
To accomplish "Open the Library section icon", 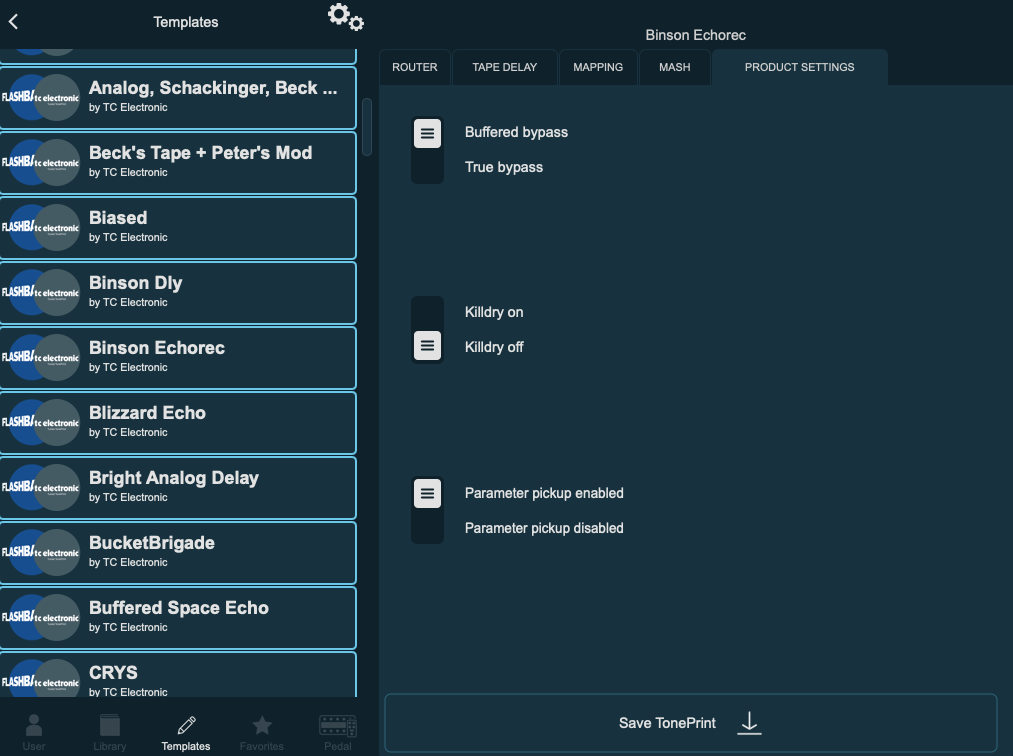I will pos(109,730).
